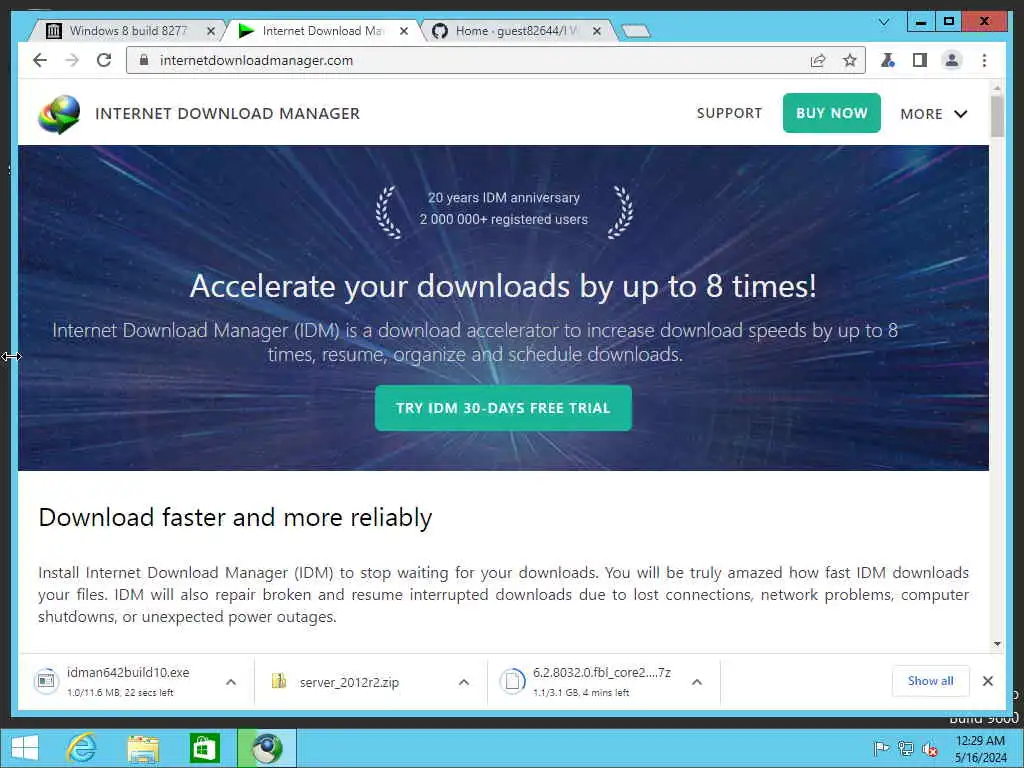Open File Explorer from taskbar
Viewport: 1024px width, 768px height.
[x=143, y=748]
